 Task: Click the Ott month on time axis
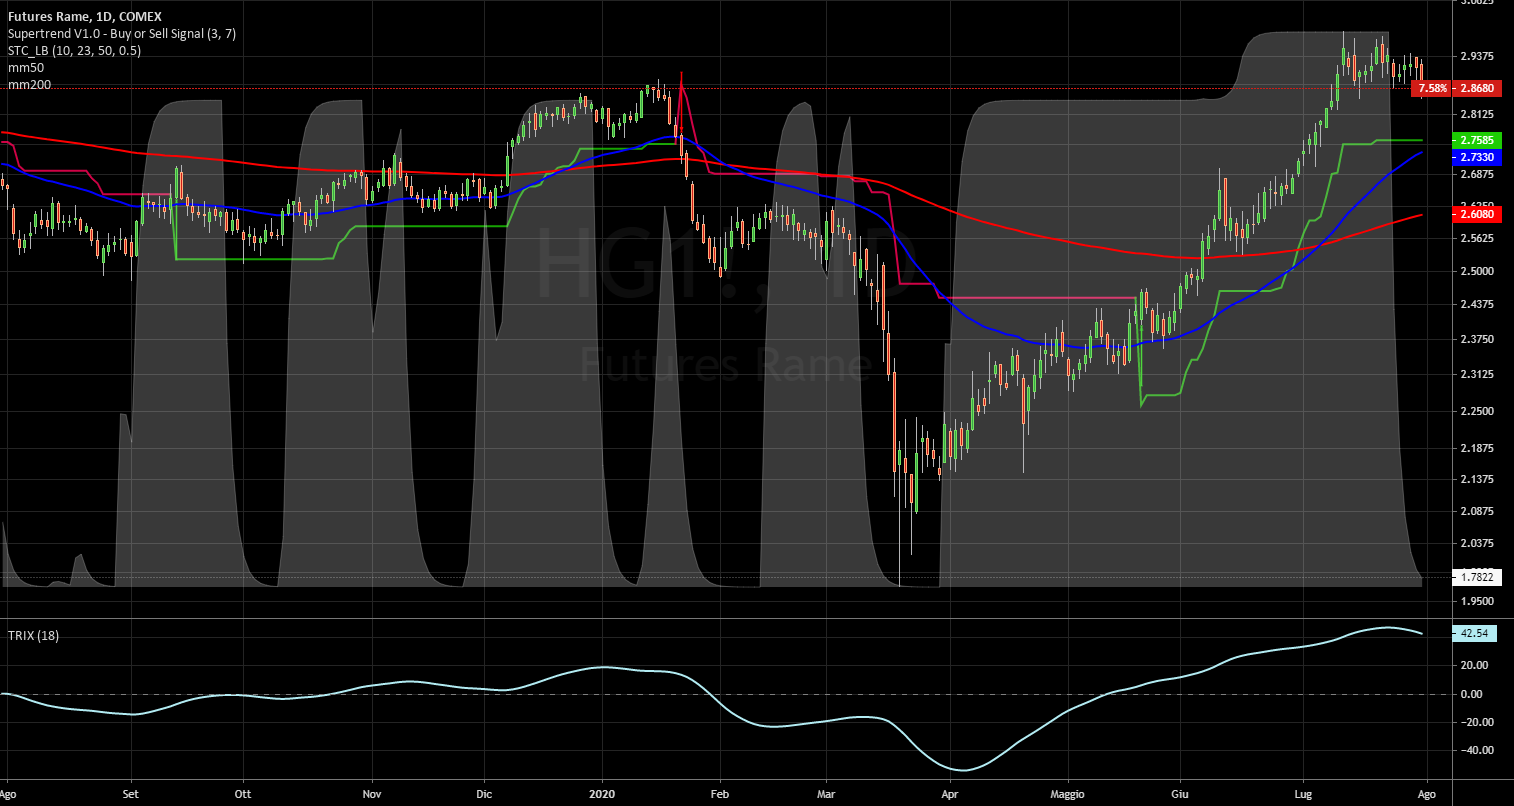(x=242, y=793)
